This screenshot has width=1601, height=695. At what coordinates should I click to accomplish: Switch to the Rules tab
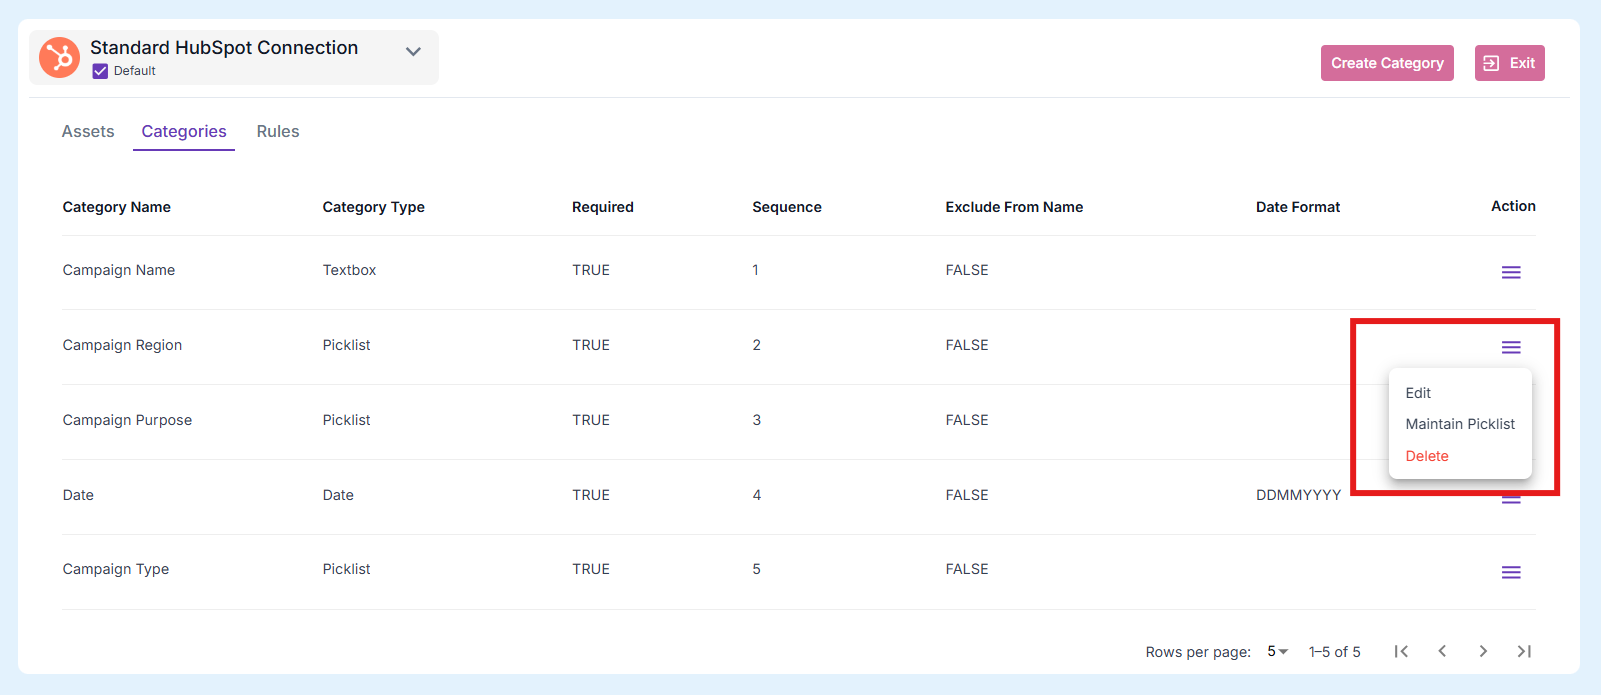click(x=277, y=131)
